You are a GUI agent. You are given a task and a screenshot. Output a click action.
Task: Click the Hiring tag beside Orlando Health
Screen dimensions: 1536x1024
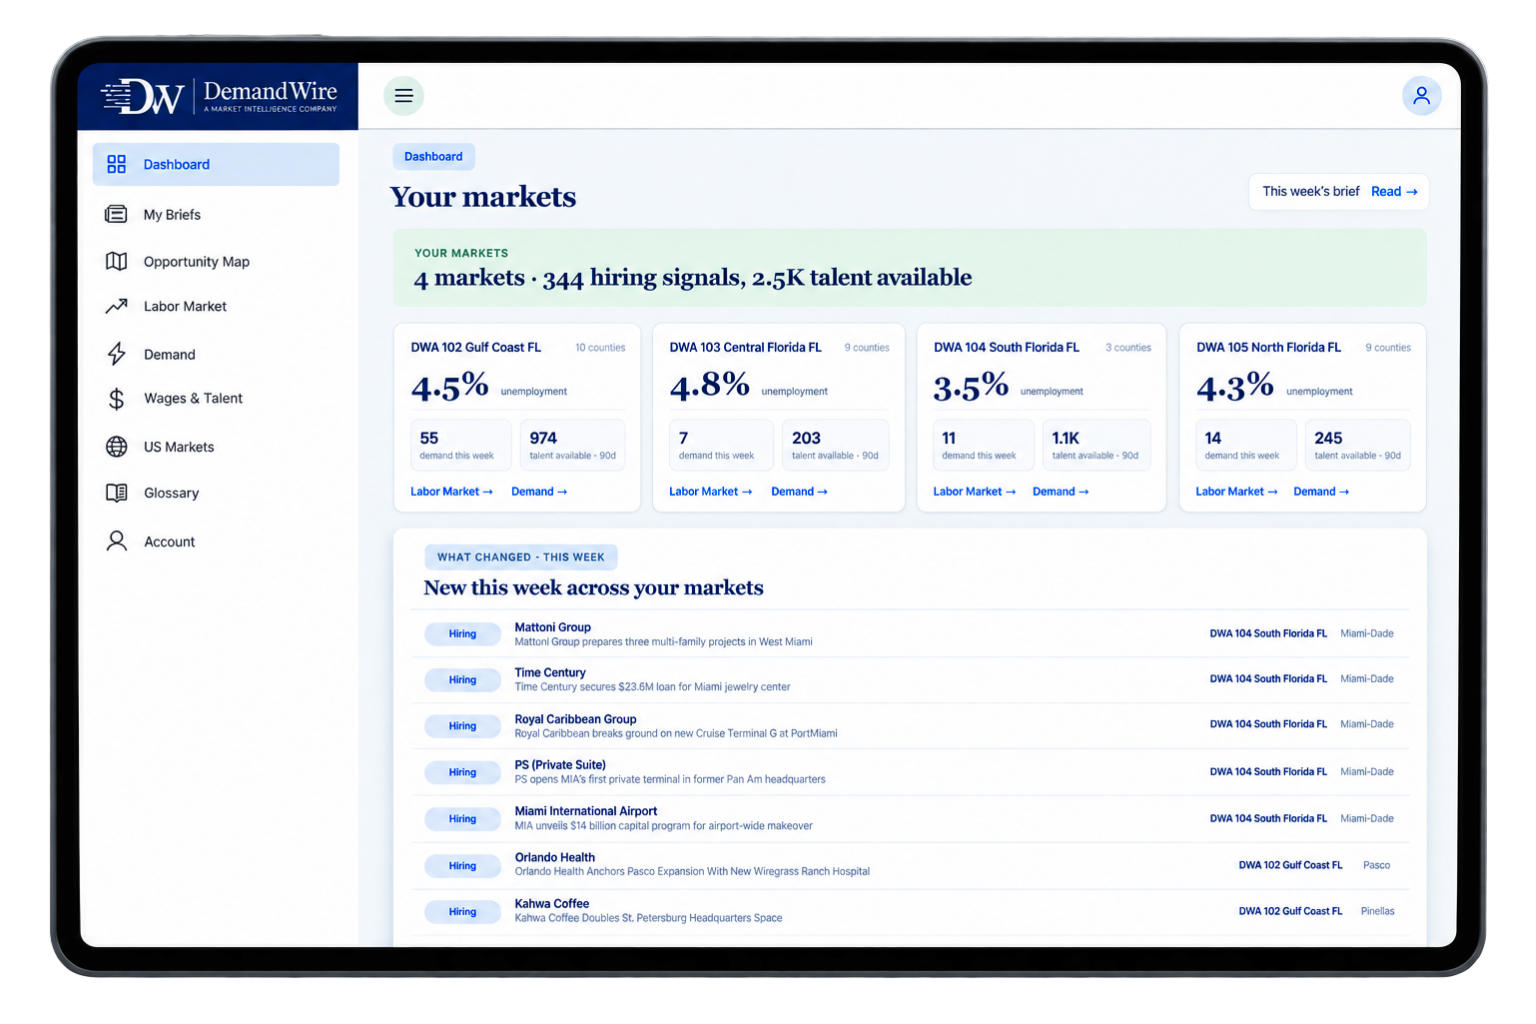(462, 866)
